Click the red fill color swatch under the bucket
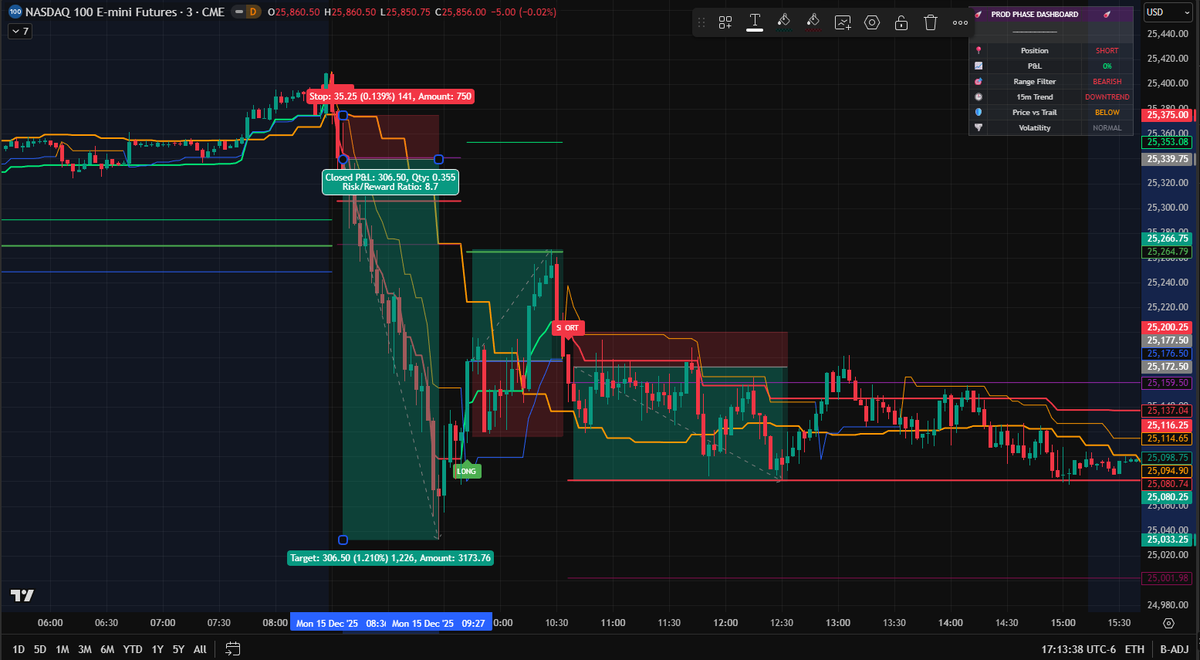Image resolution: width=1200 pixels, height=660 pixels. 813,28
